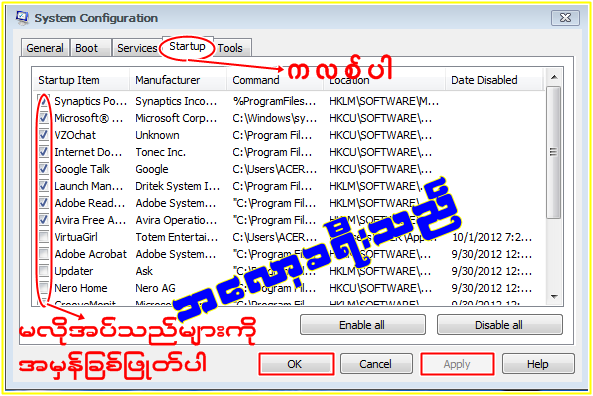The width and height of the screenshot is (593, 396).
Task: Uncheck the VZOchat startup checkbox
Action: tap(44, 135)
